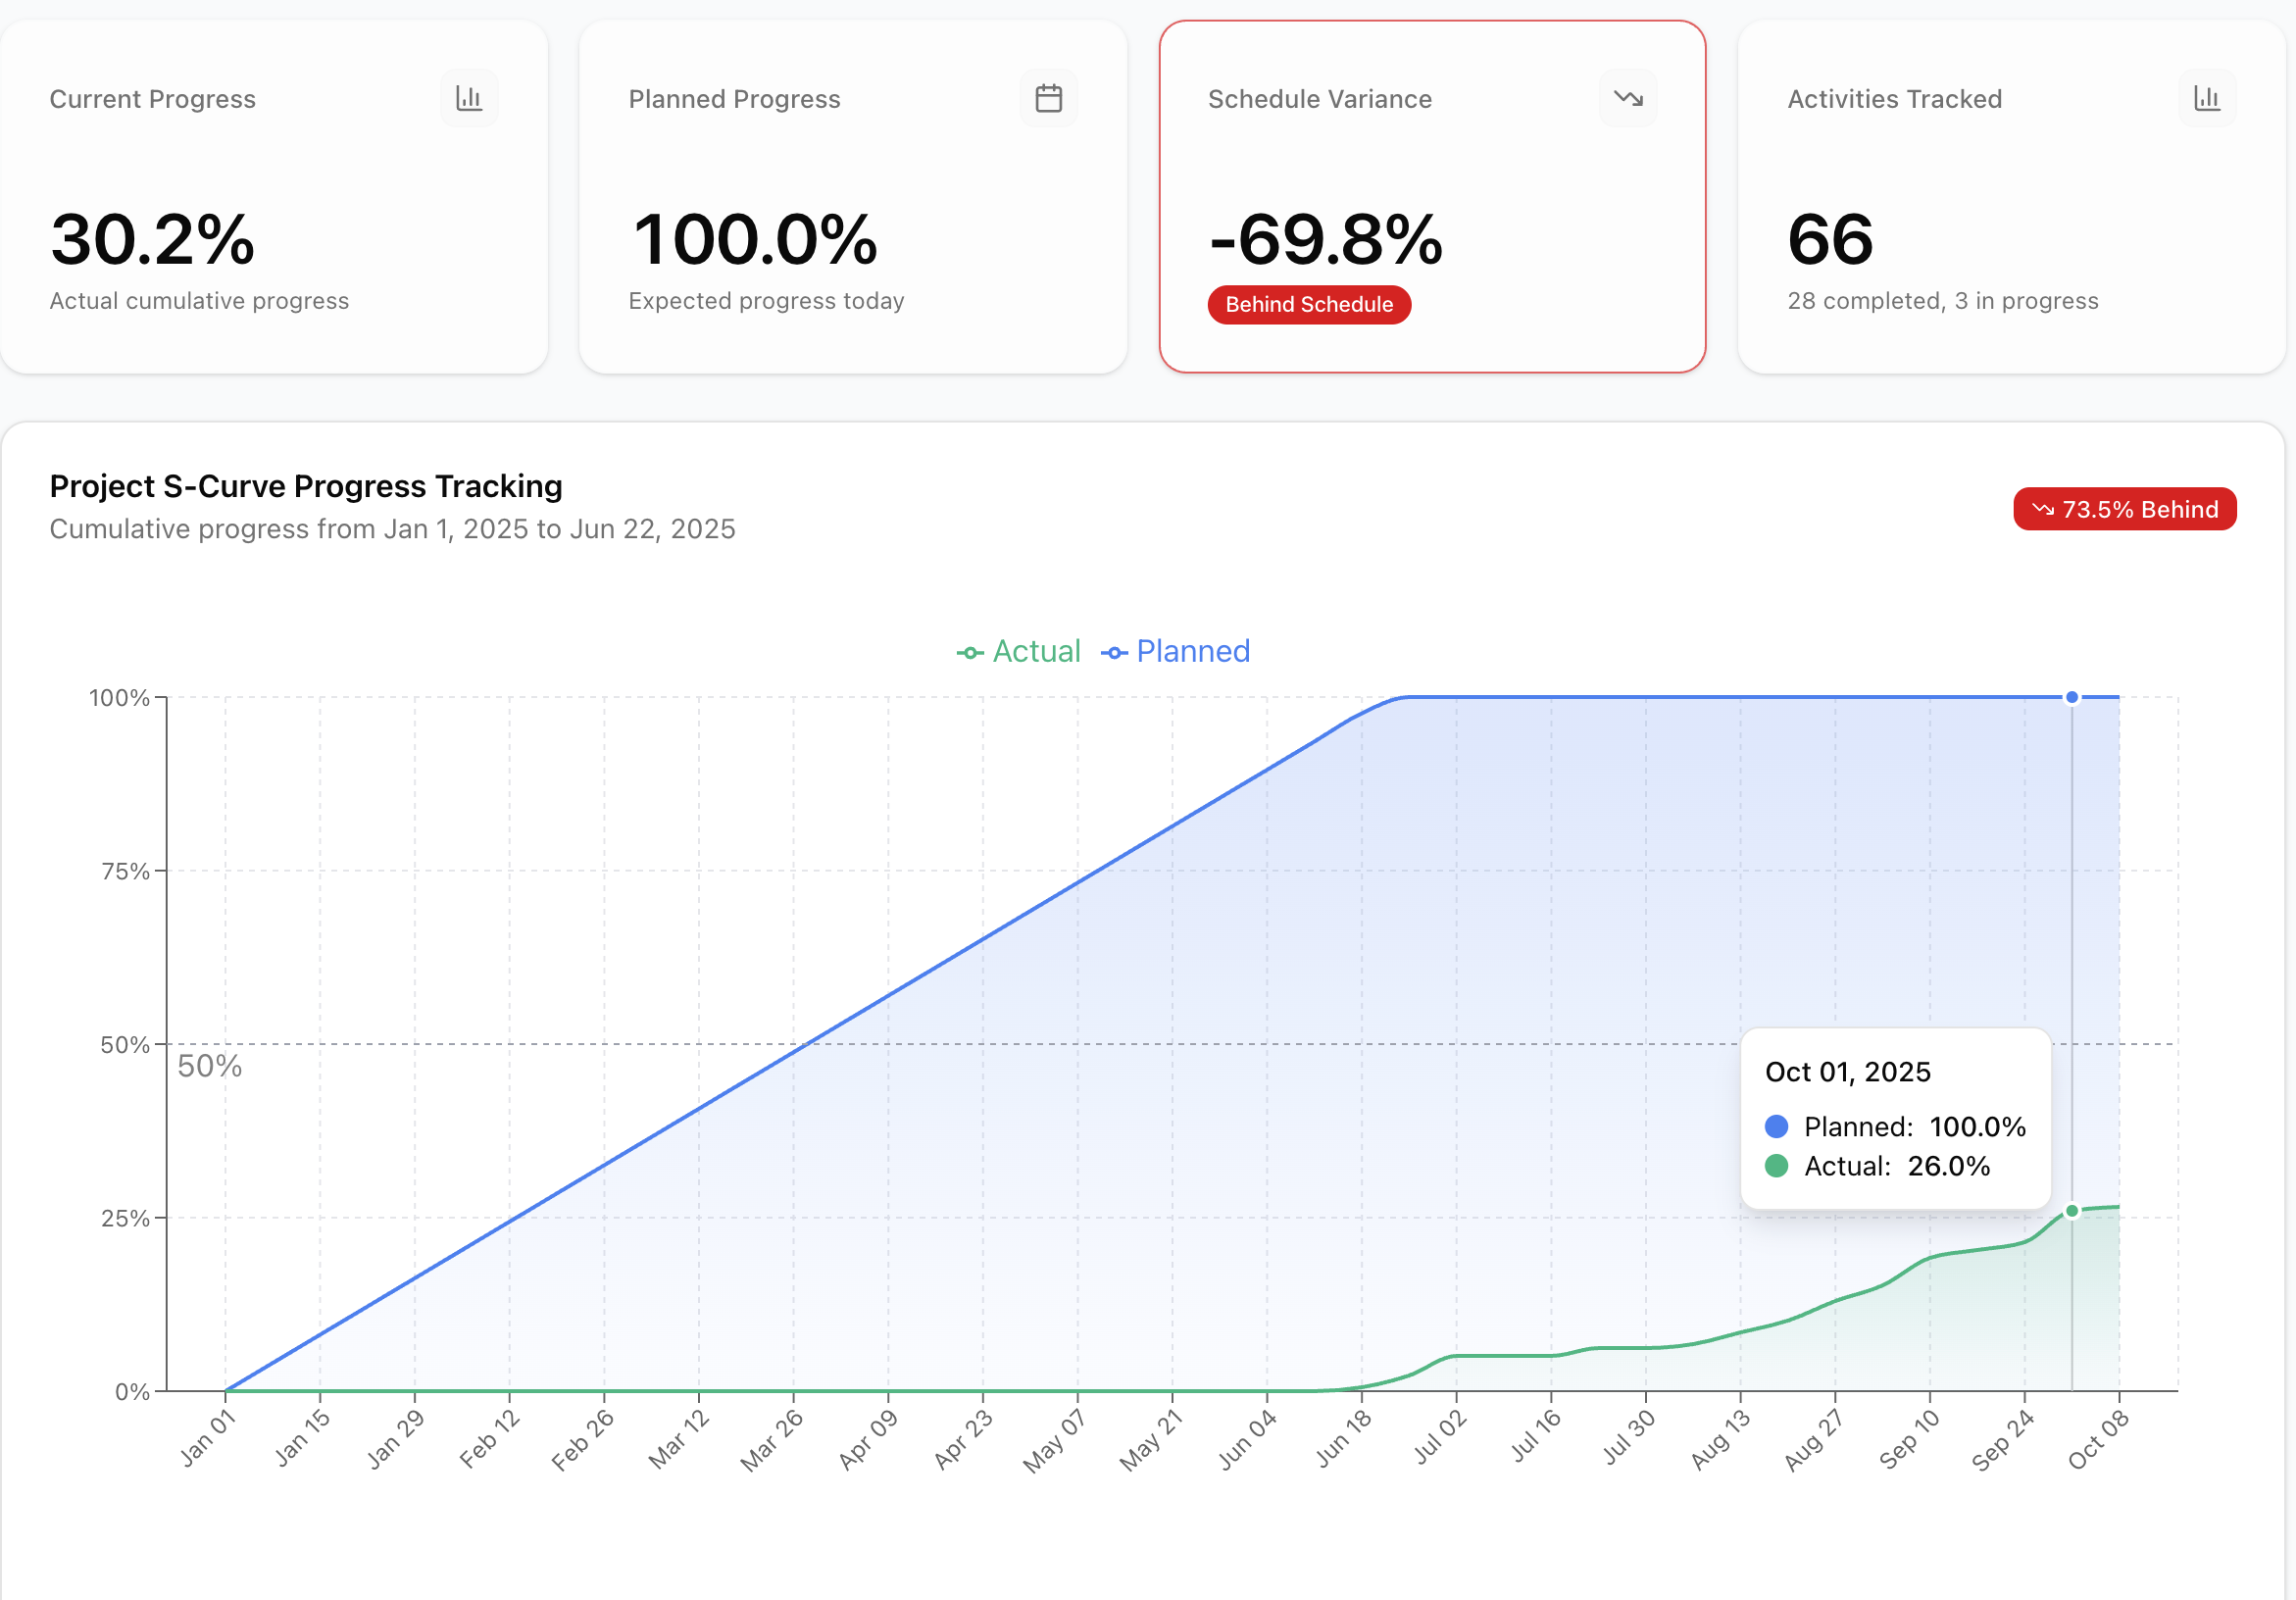Click the 30.2% Current Progress value

pos(153,240)
